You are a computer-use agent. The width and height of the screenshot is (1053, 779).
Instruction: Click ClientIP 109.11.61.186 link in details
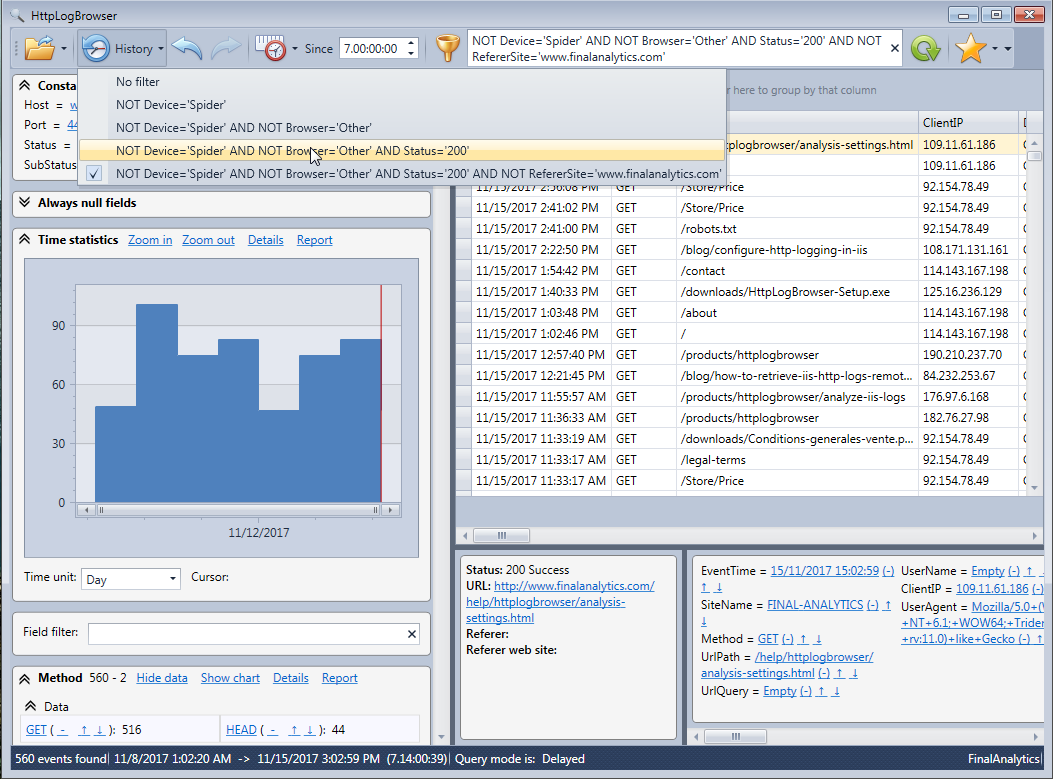click(x=992, y=589)
